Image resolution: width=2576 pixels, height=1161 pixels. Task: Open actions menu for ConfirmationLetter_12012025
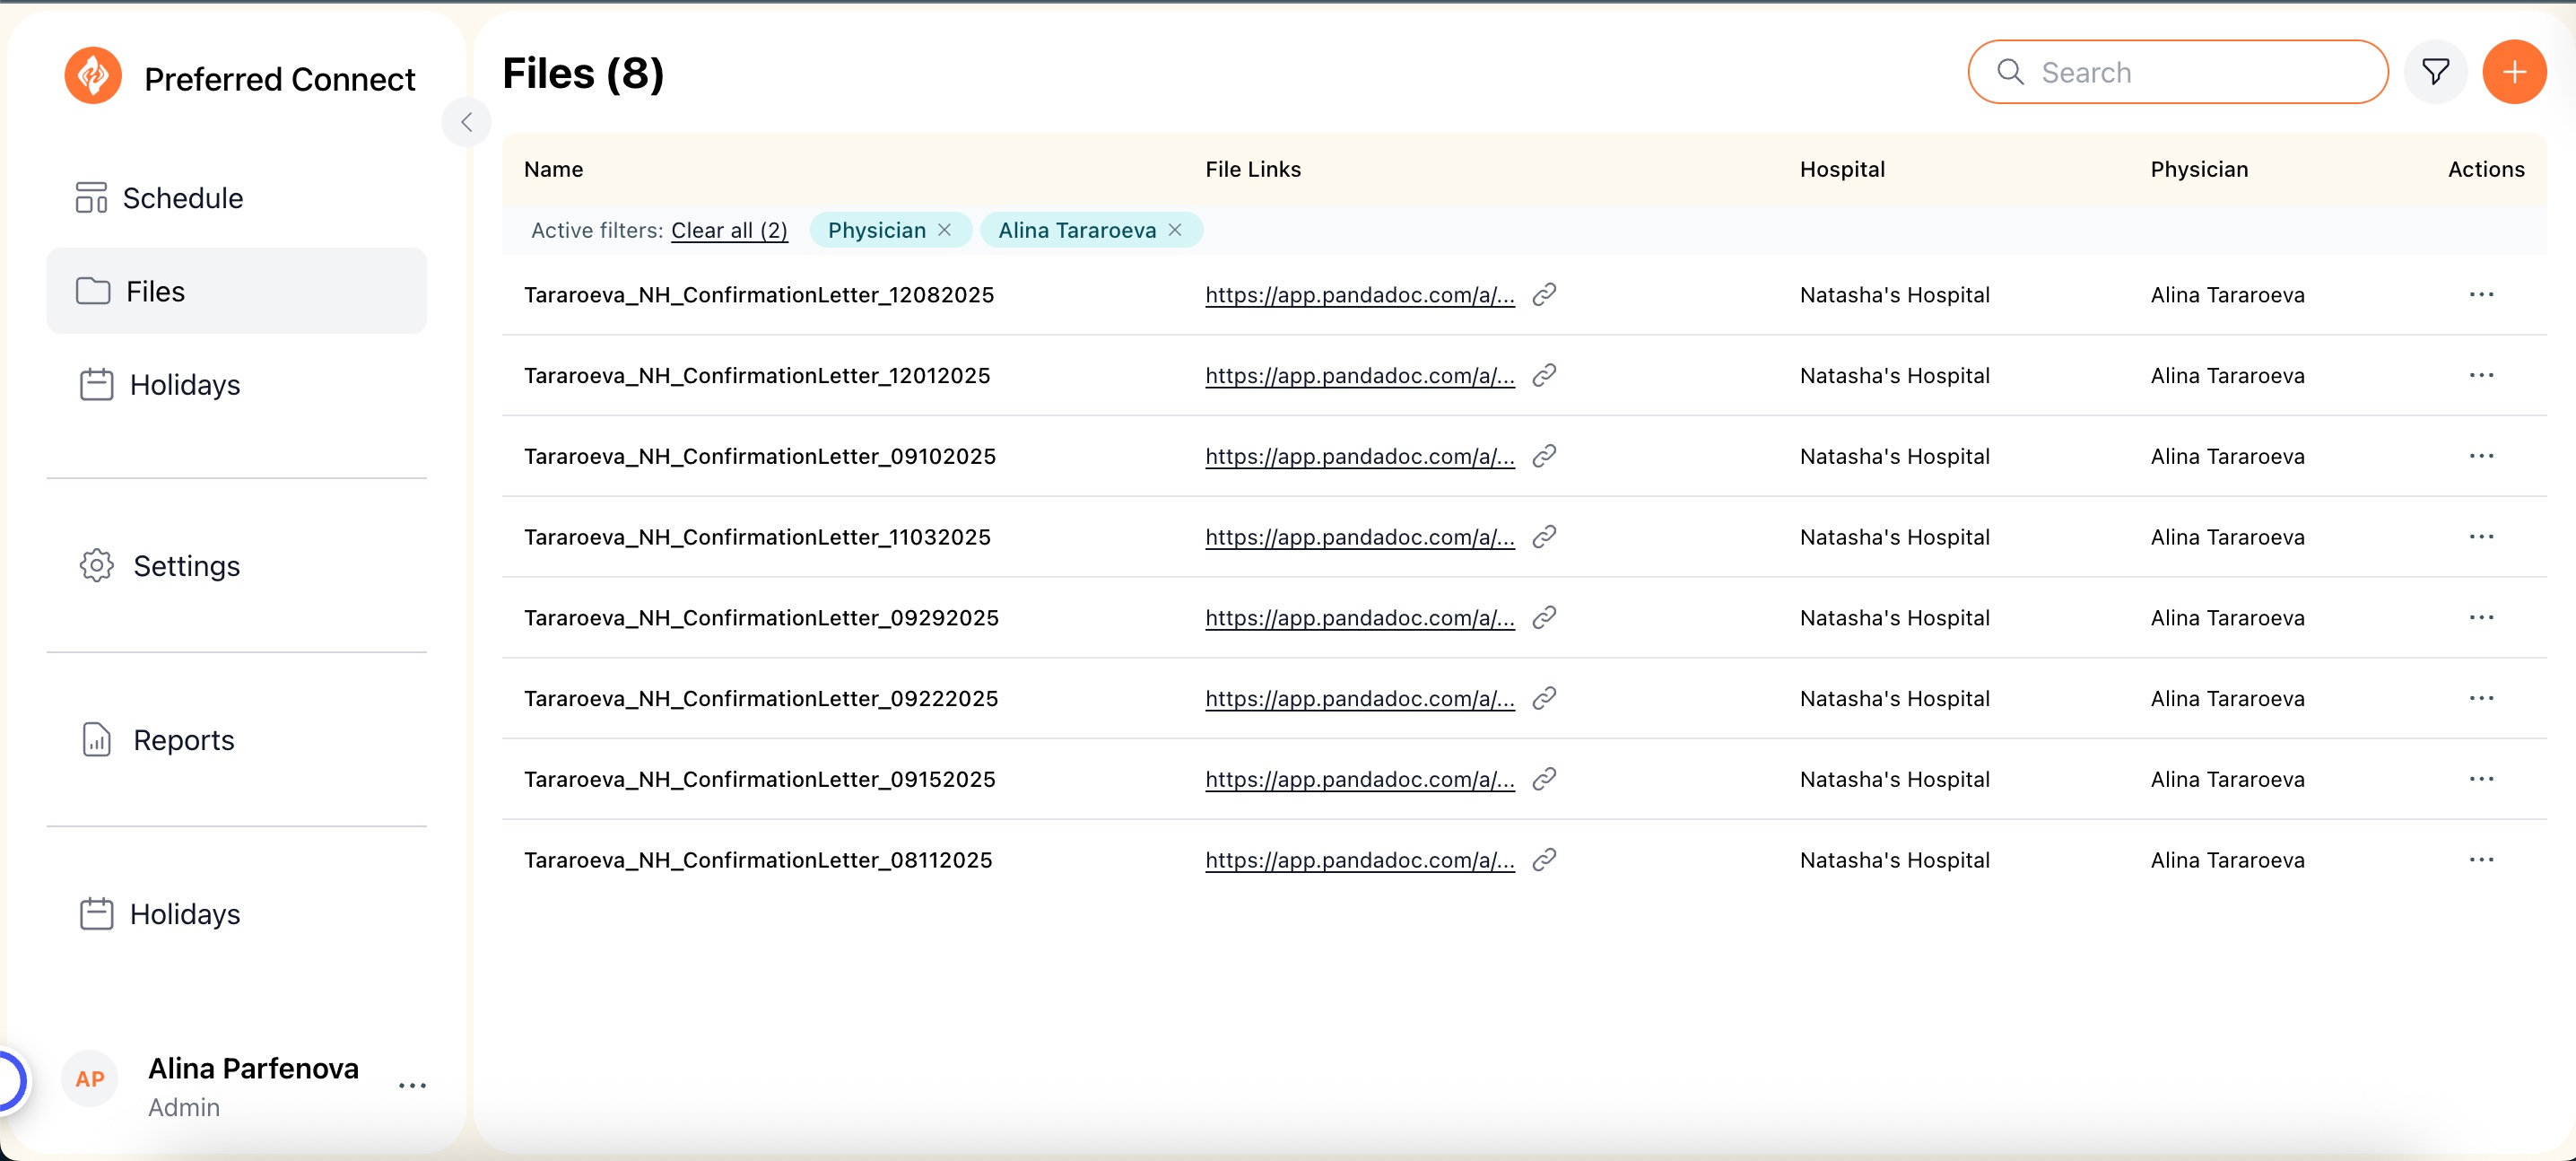click(x=2481, y=375)
